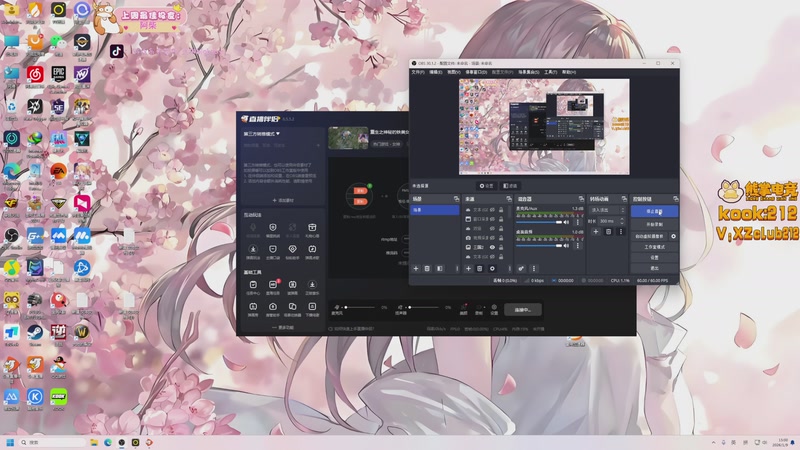Open the 帮助(H) menu in OBS
The height and width of the screenshot is (450, 800).
(x=568, y=72)
